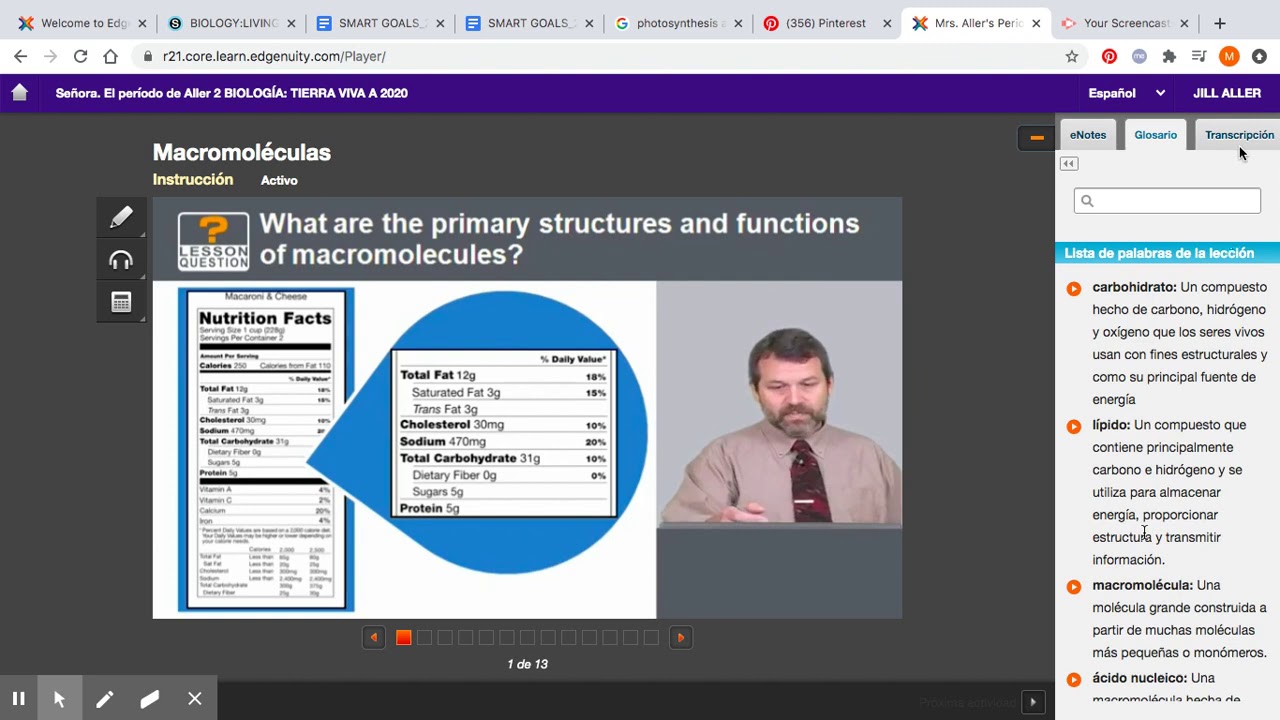Image resolution: width=1280 pixels, height=720 pixels.
Task: Select the pencil highlighter tool in lesson sidebar
Action: point(121,217)
